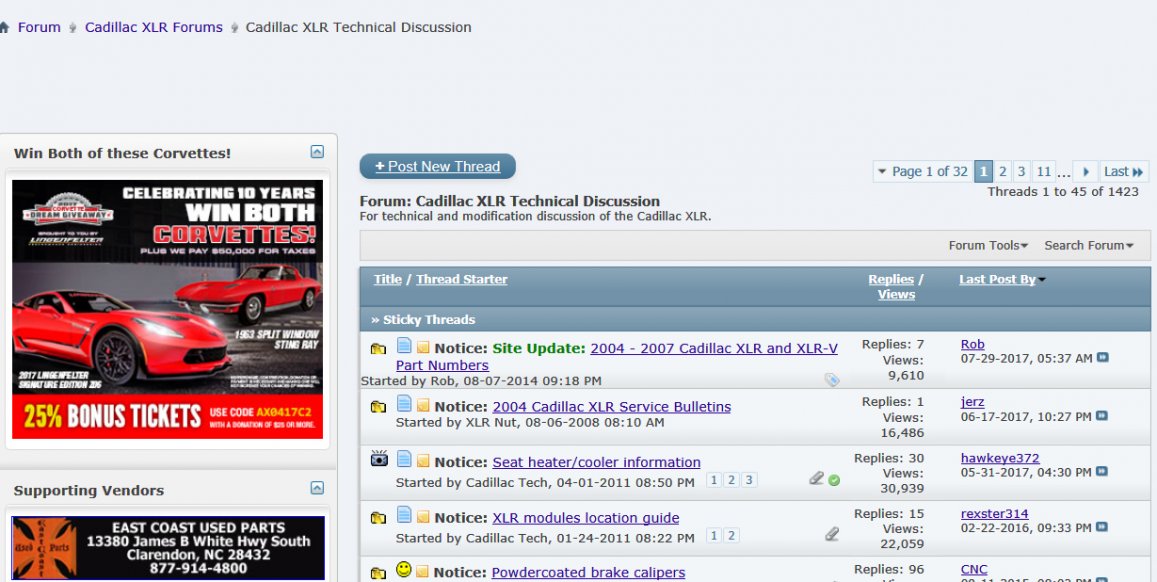Jump to page 11 of threads
This screenshot has width=1157, height=582.
pyautogui.click(x=1043, y=171)
